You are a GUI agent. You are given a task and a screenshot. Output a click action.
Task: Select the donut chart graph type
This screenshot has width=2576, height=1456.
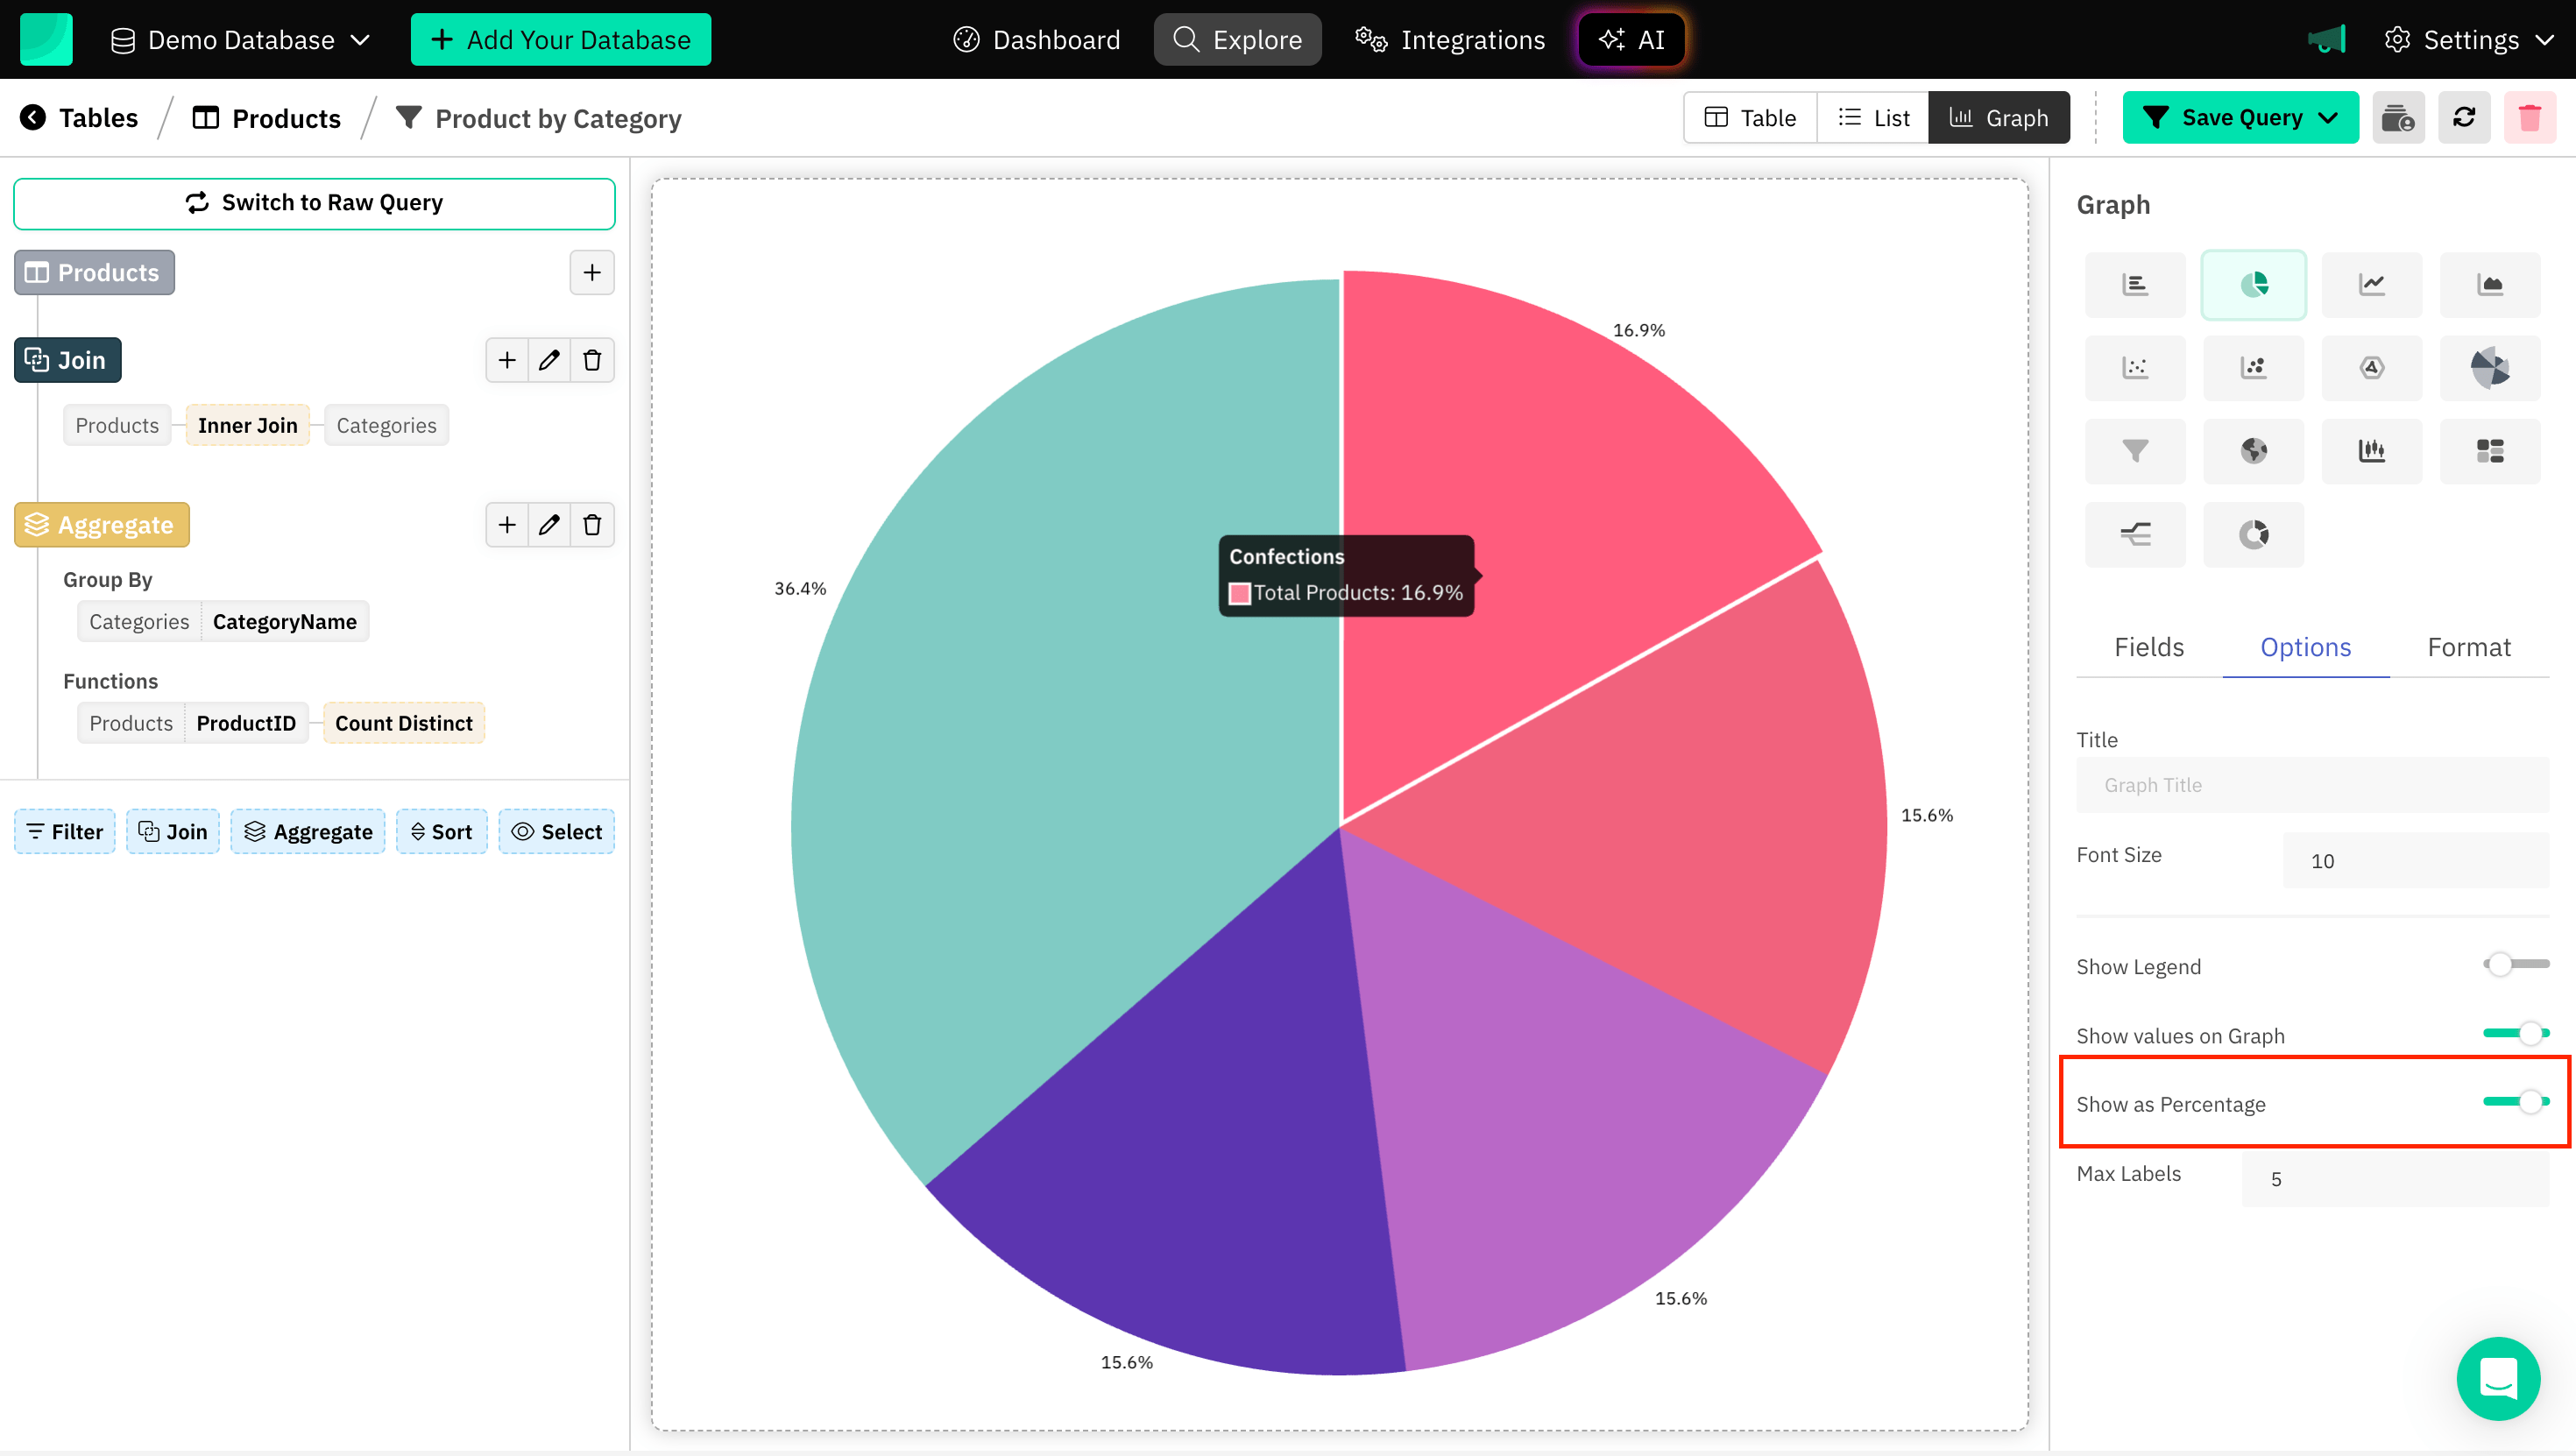[2253, 534]
